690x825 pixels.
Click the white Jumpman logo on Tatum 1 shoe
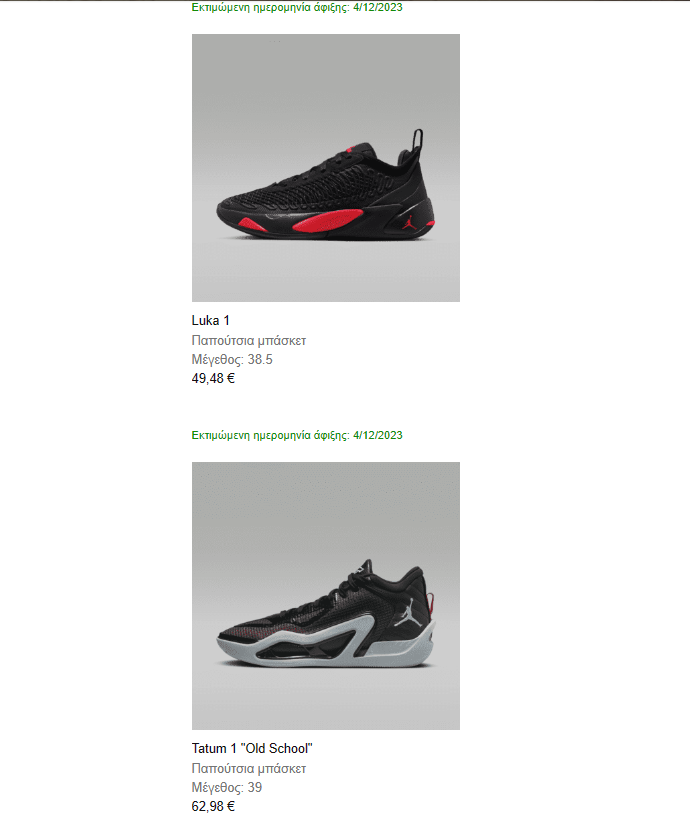(409, 612)
